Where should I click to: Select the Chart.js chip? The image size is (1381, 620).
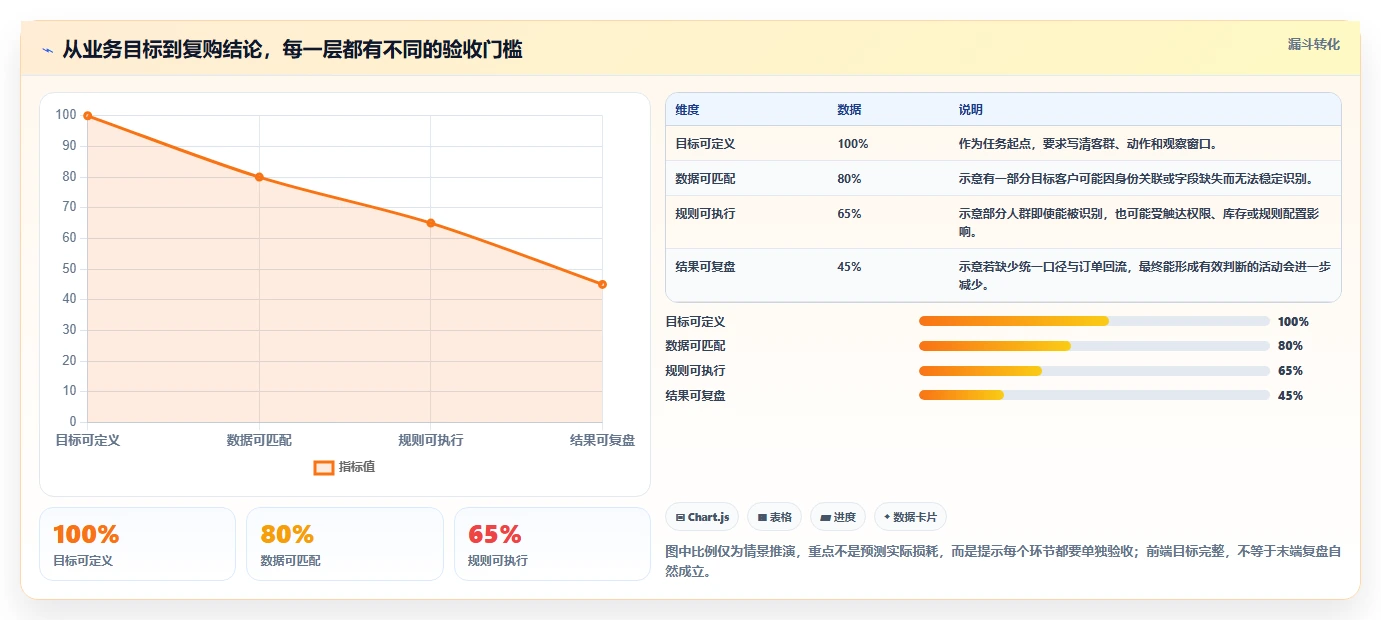click(702, 517)
